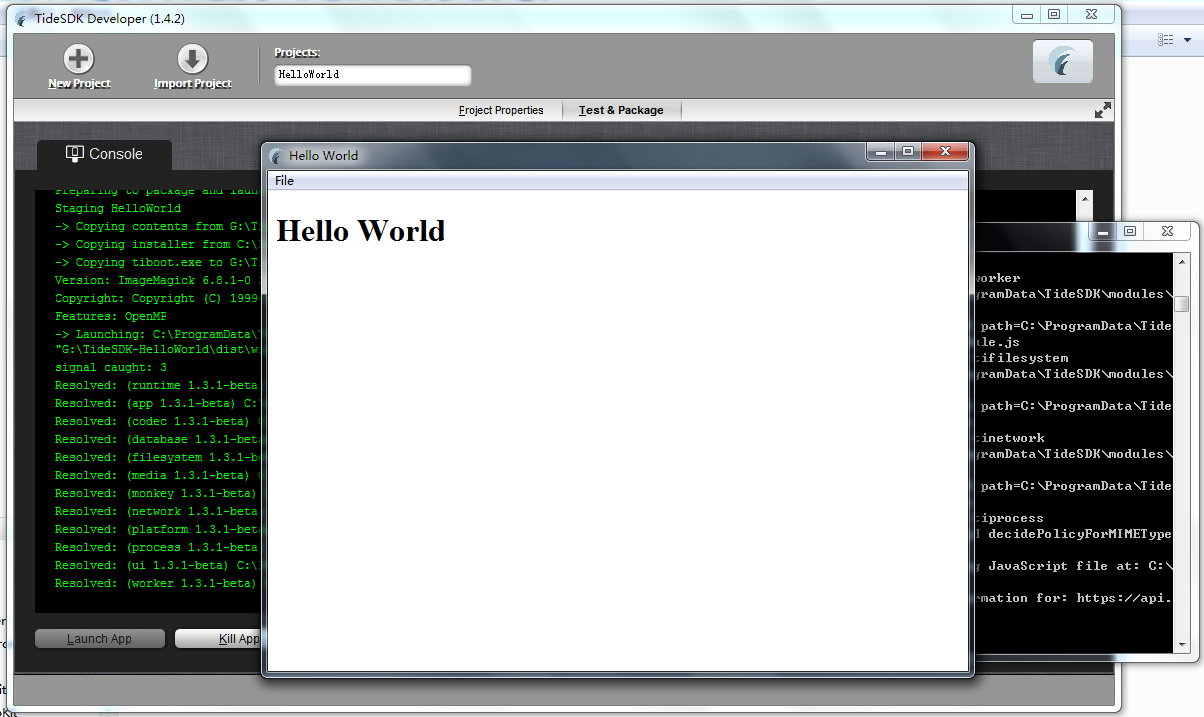Click the 'Resolved: (codec 1.3.1-beta)' line
The image size is (1204, 717).
click(x=157, y=422)
